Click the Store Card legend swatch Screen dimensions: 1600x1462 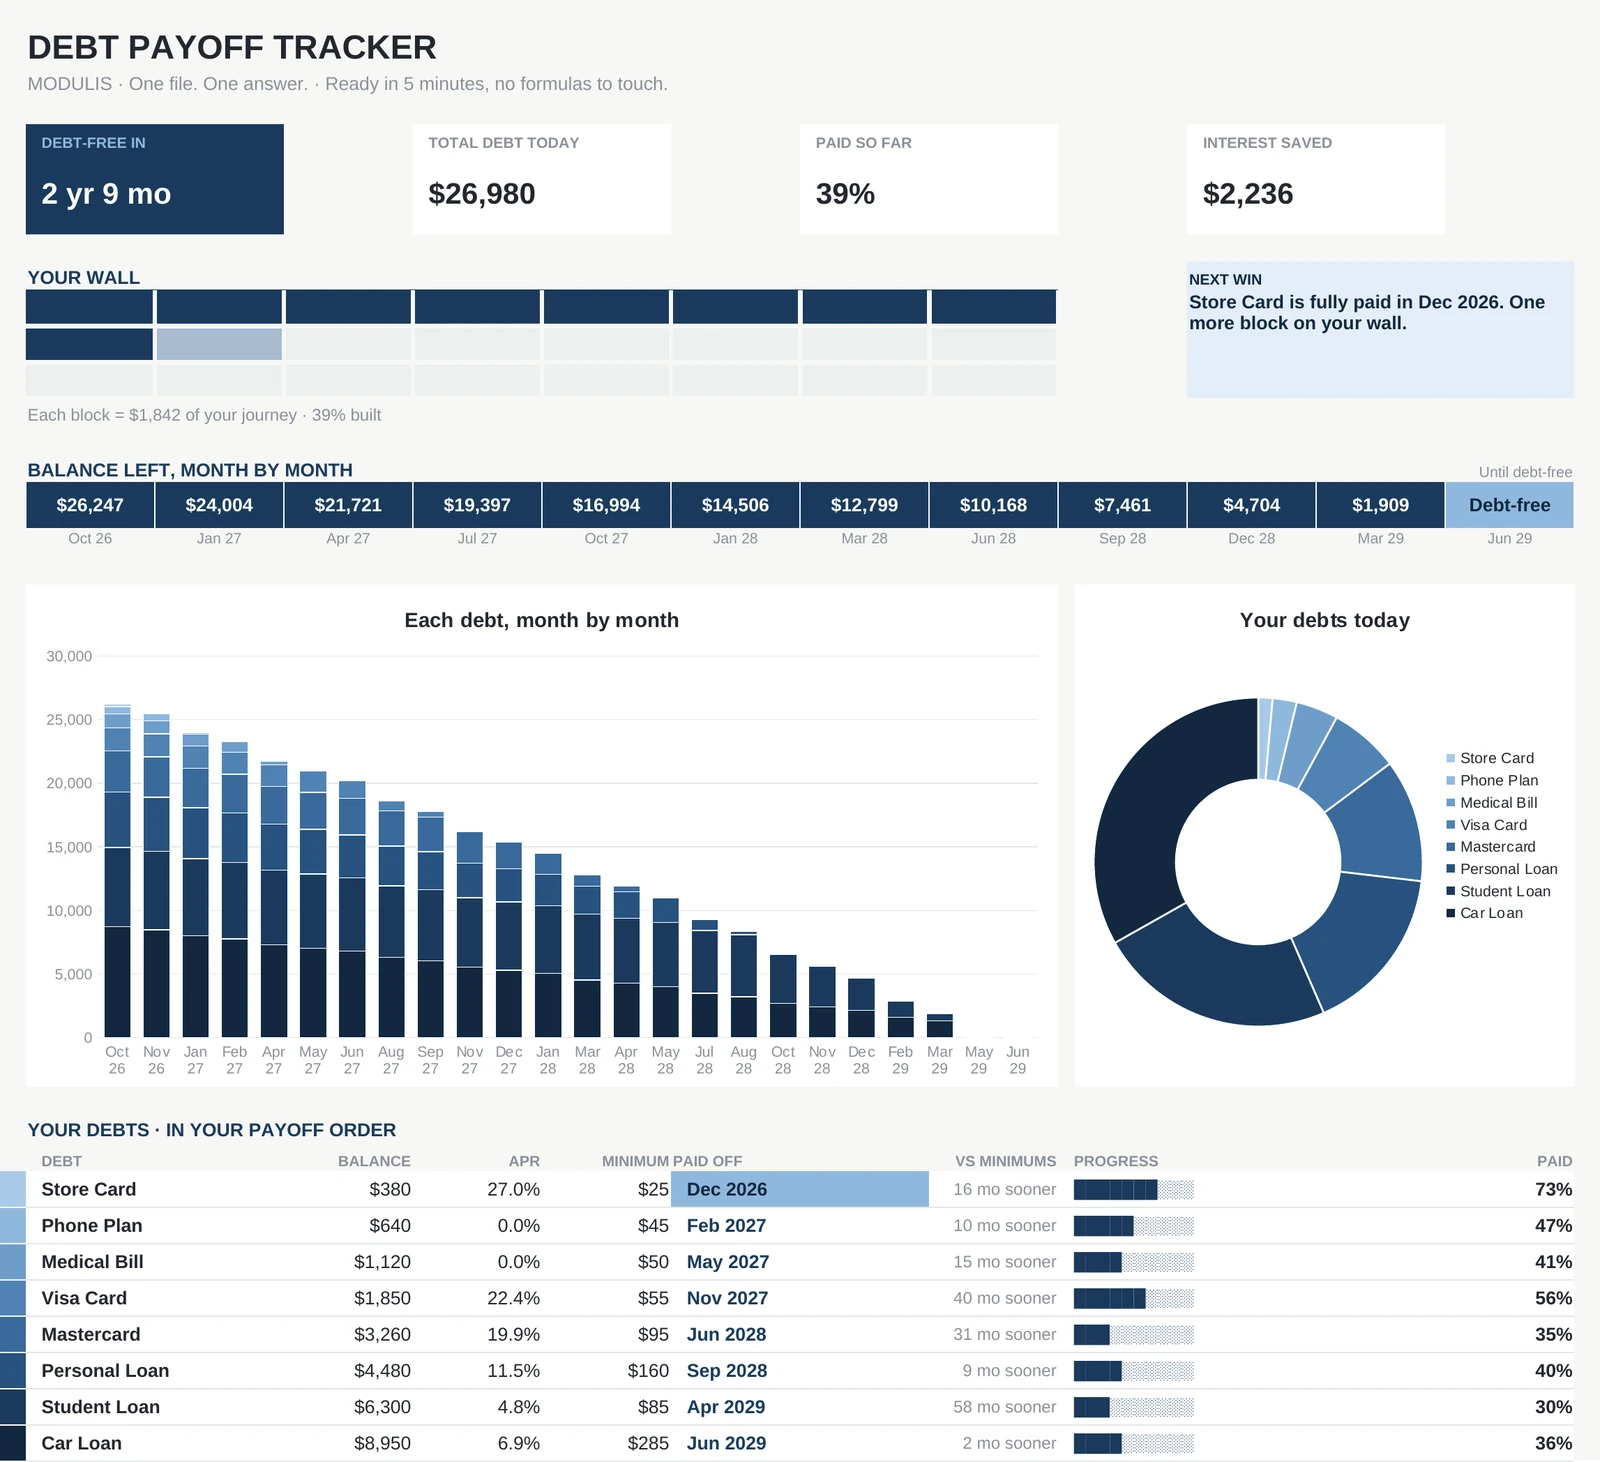[1451, 758]
